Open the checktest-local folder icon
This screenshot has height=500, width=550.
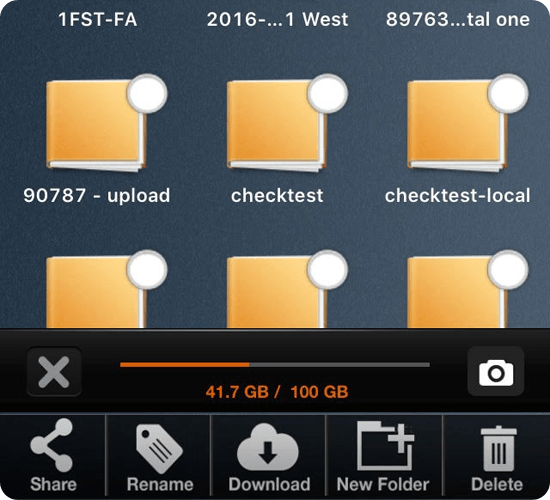point(457,126)
